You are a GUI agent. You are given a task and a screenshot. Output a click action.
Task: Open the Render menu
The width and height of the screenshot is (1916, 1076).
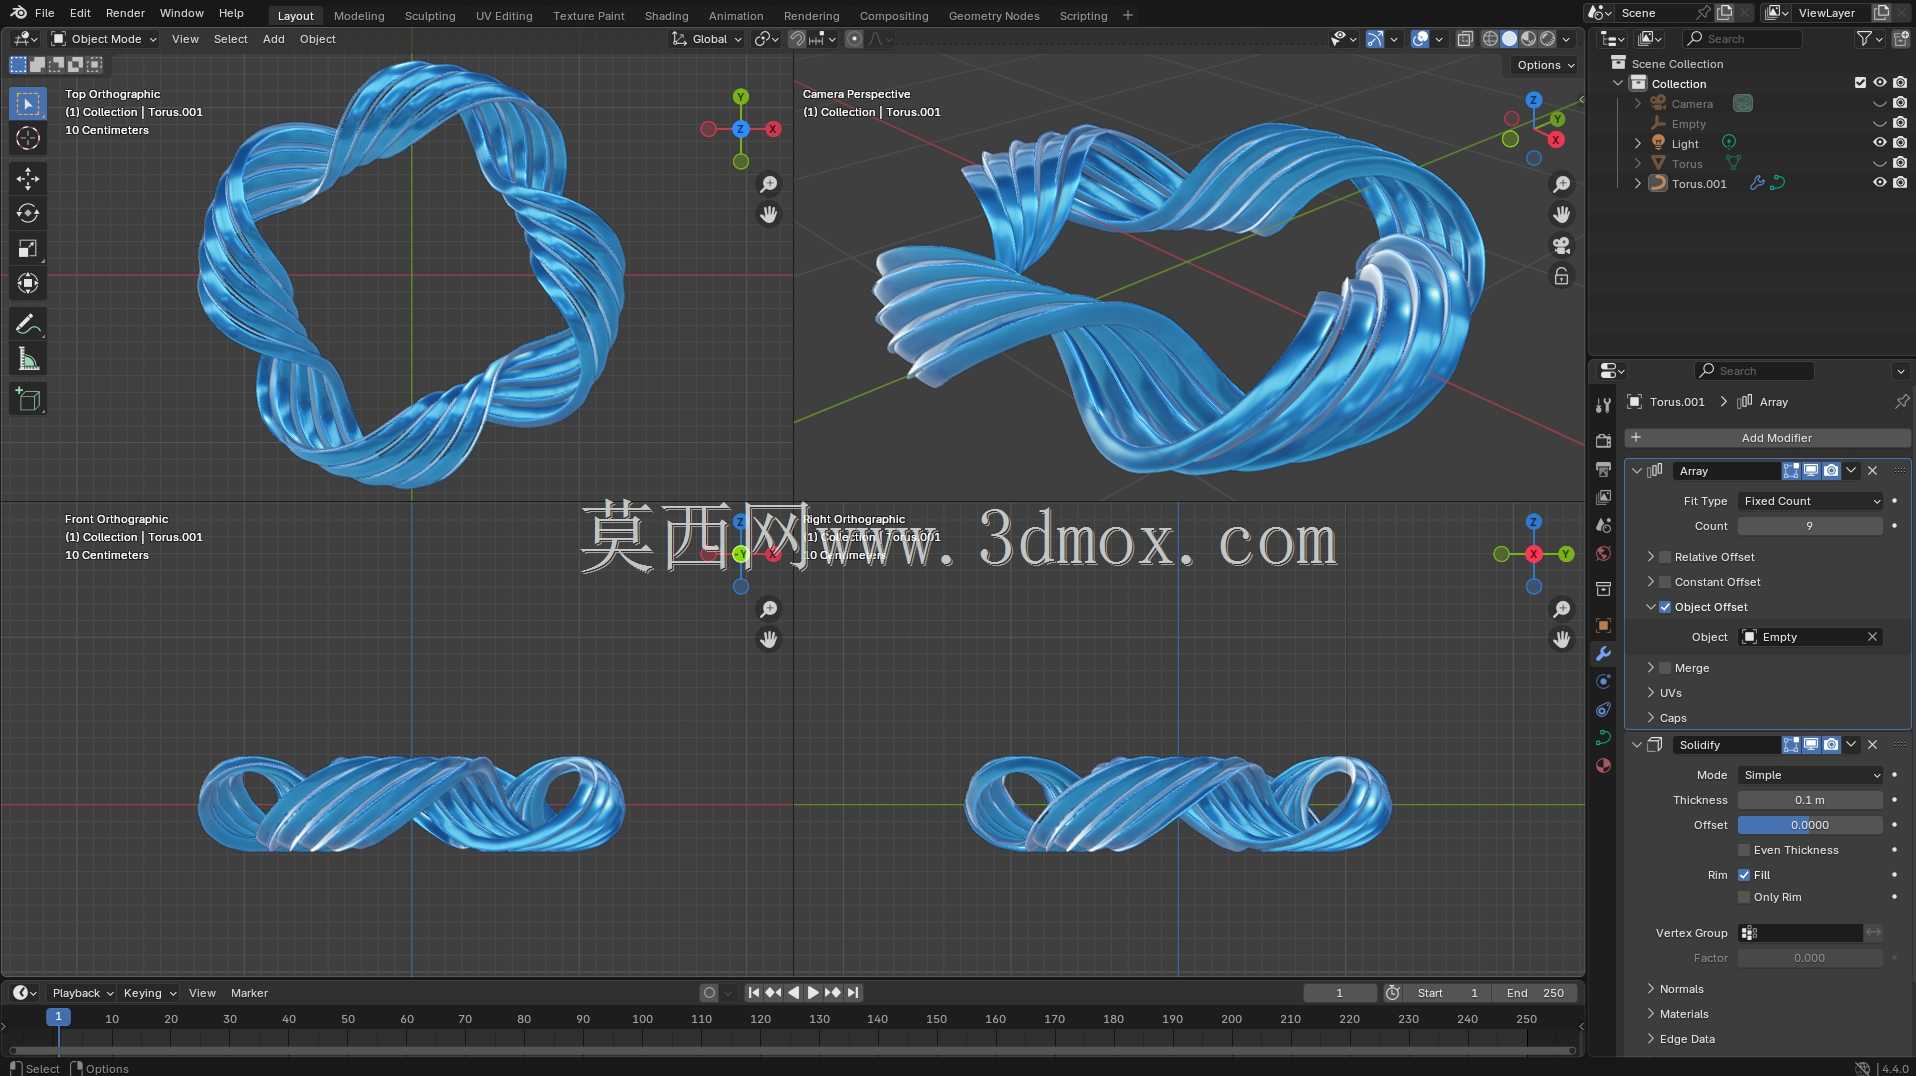125,13
